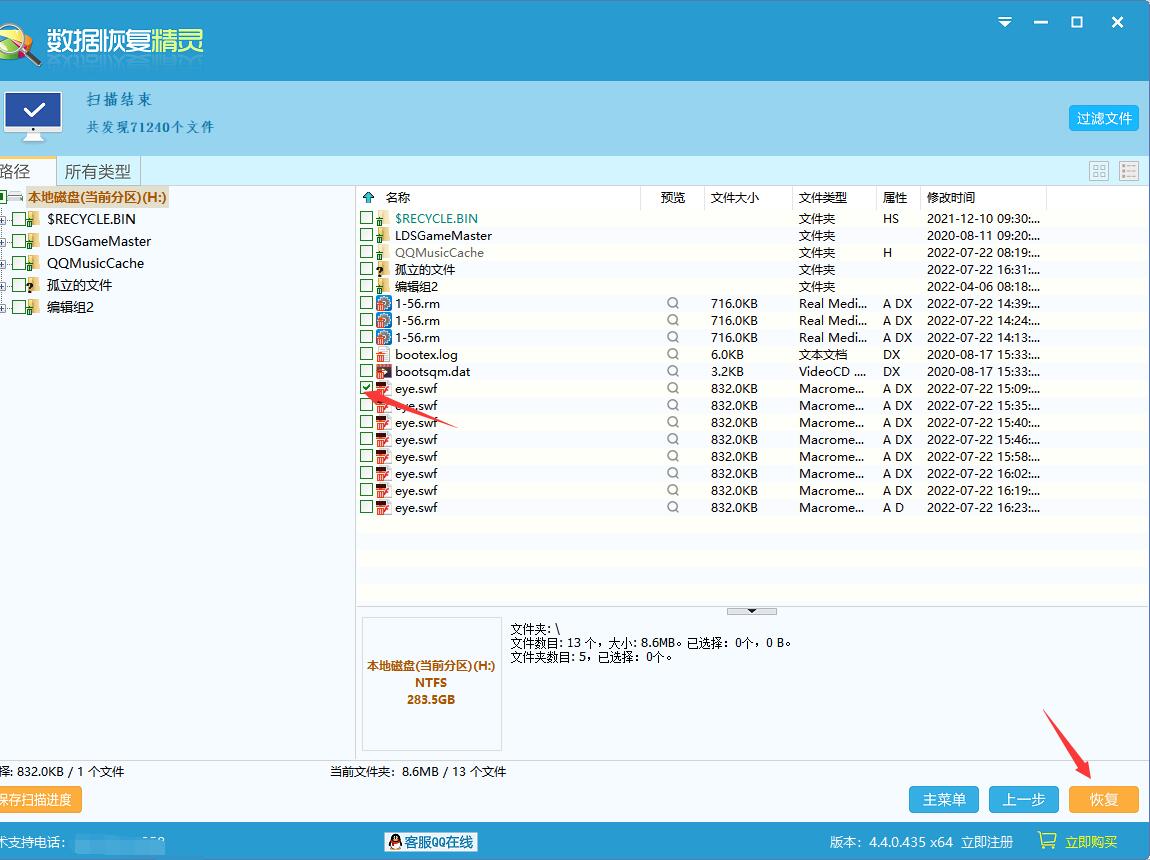Click the preview magnifier for bootex.log

click(x=673, y=355)
